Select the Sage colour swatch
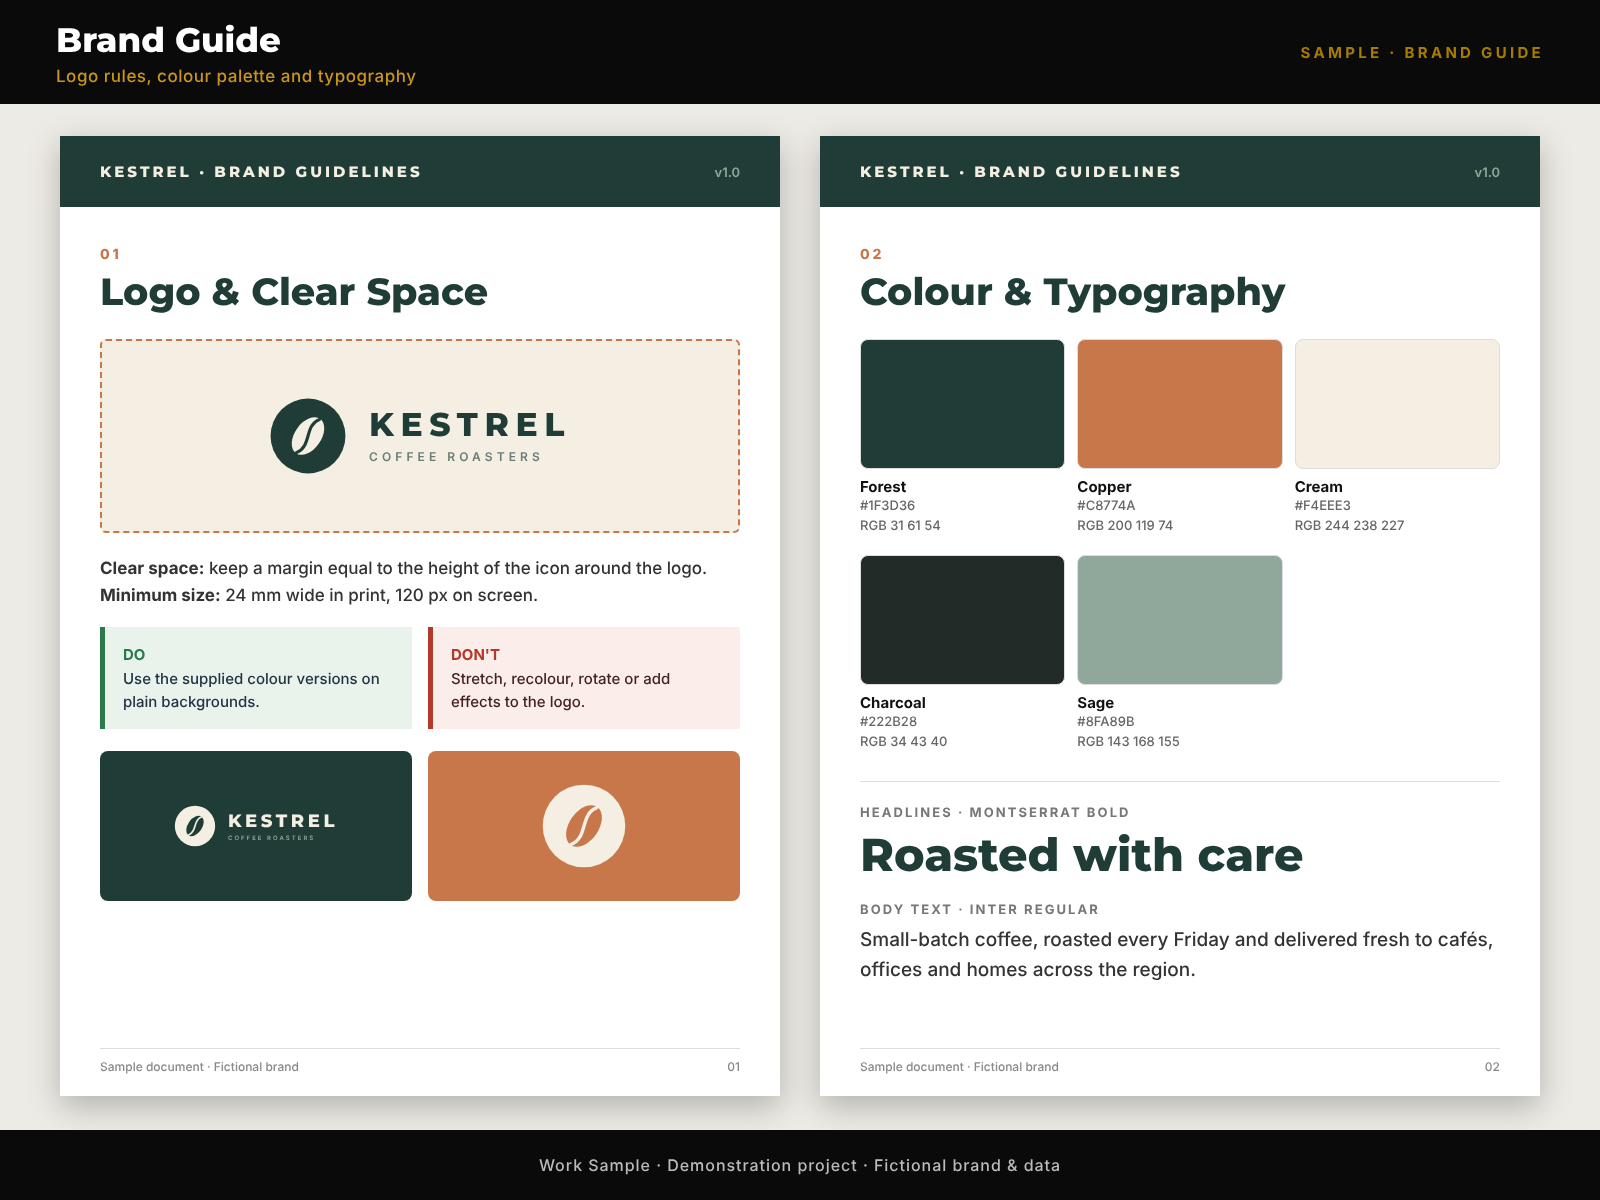This screenshot has width=1600, height=1200. pos(1180,620)
